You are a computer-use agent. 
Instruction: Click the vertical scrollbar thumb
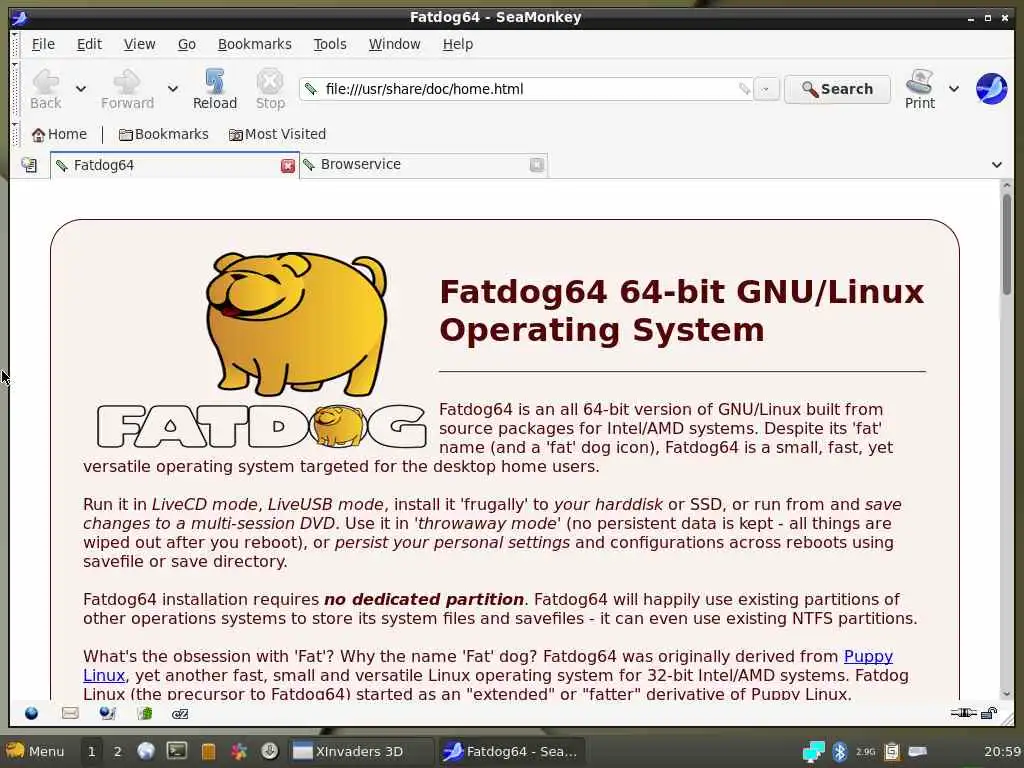(1006, 243)
